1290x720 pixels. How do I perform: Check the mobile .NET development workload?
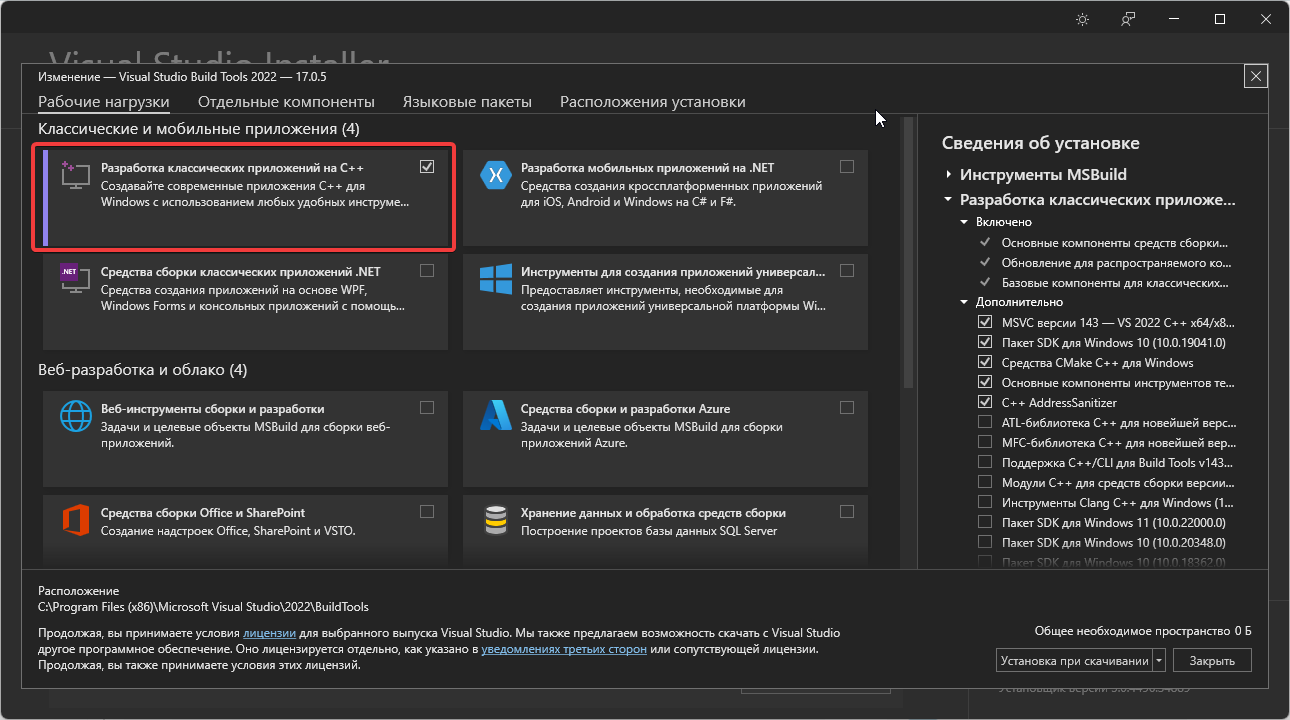[x=847, y=167]
